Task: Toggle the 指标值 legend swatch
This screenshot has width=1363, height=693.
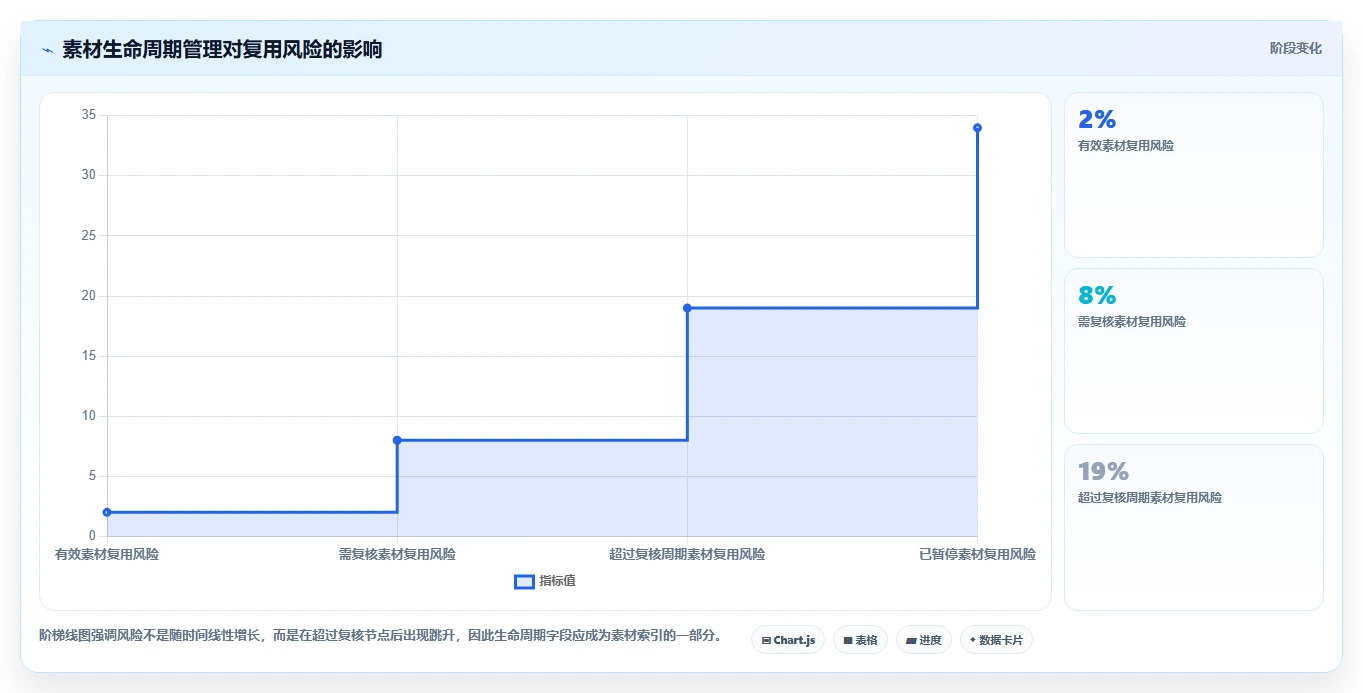Action: pos(524,582)
